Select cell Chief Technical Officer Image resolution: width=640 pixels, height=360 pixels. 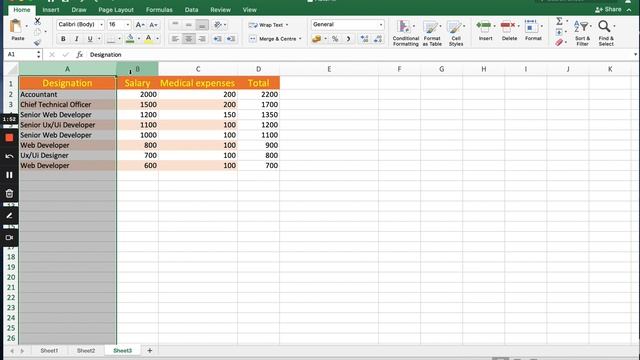point(67,104)
